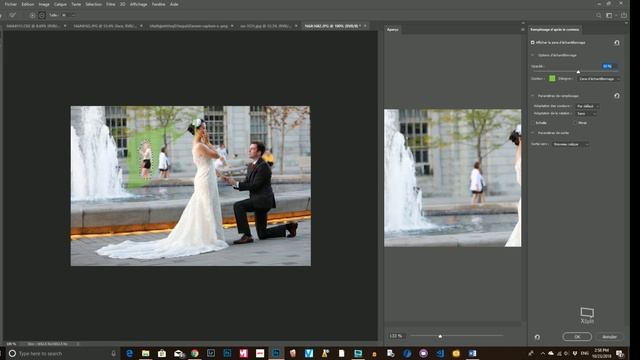Open Microsoft Edge from the taskbar
The height and width of the screenshot is (360, 640).
tap(130, 353)
